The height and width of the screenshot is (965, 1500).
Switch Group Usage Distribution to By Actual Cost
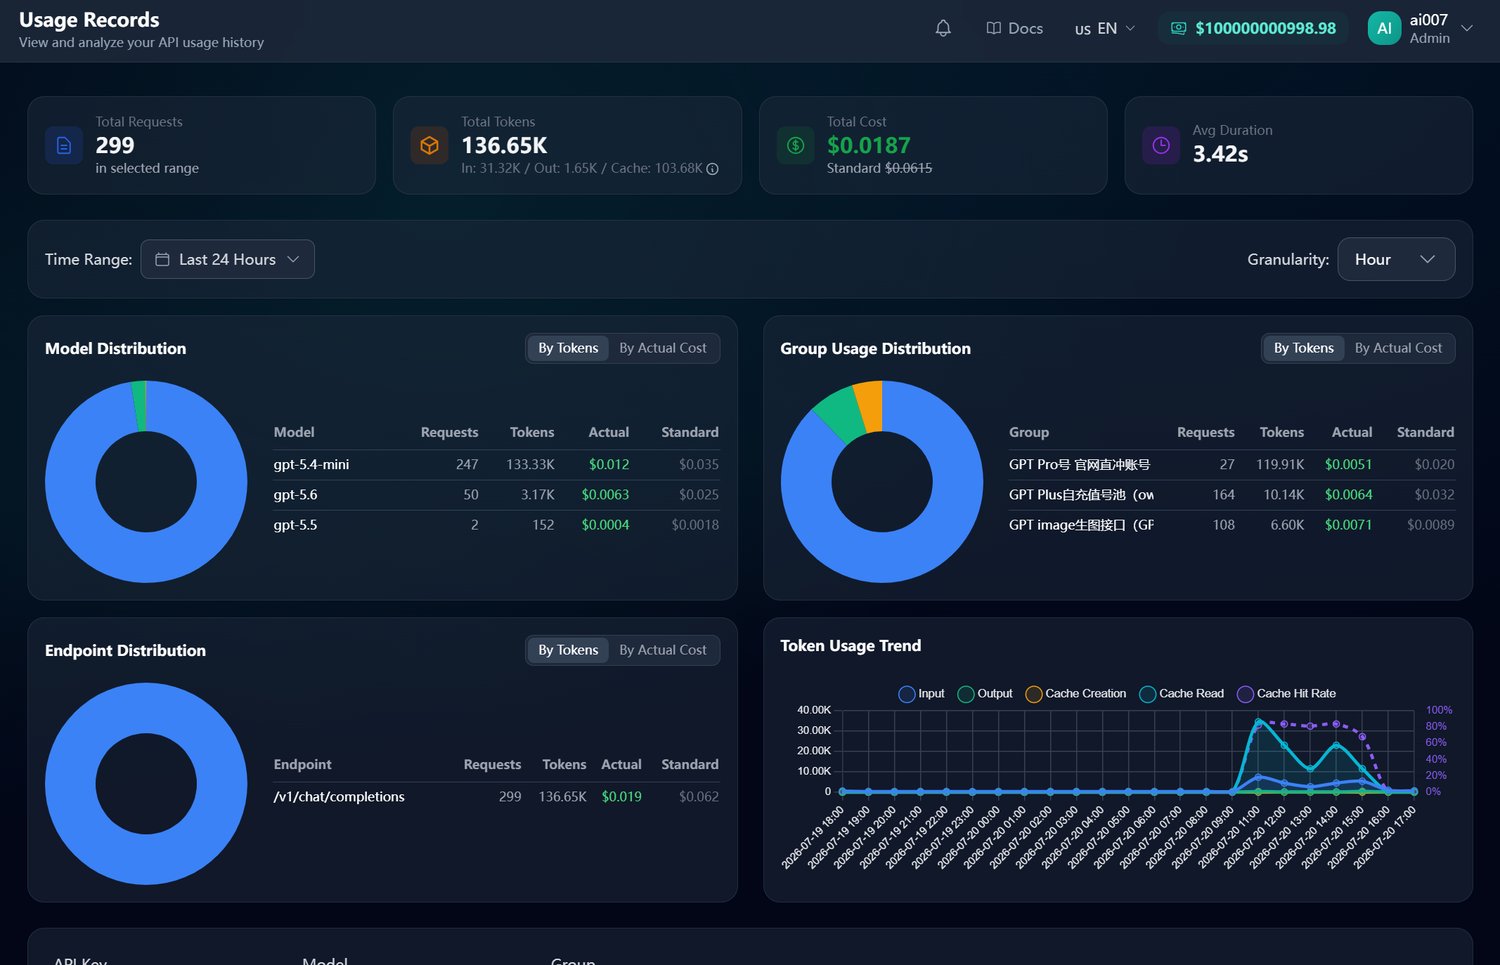coord(1398,348)
